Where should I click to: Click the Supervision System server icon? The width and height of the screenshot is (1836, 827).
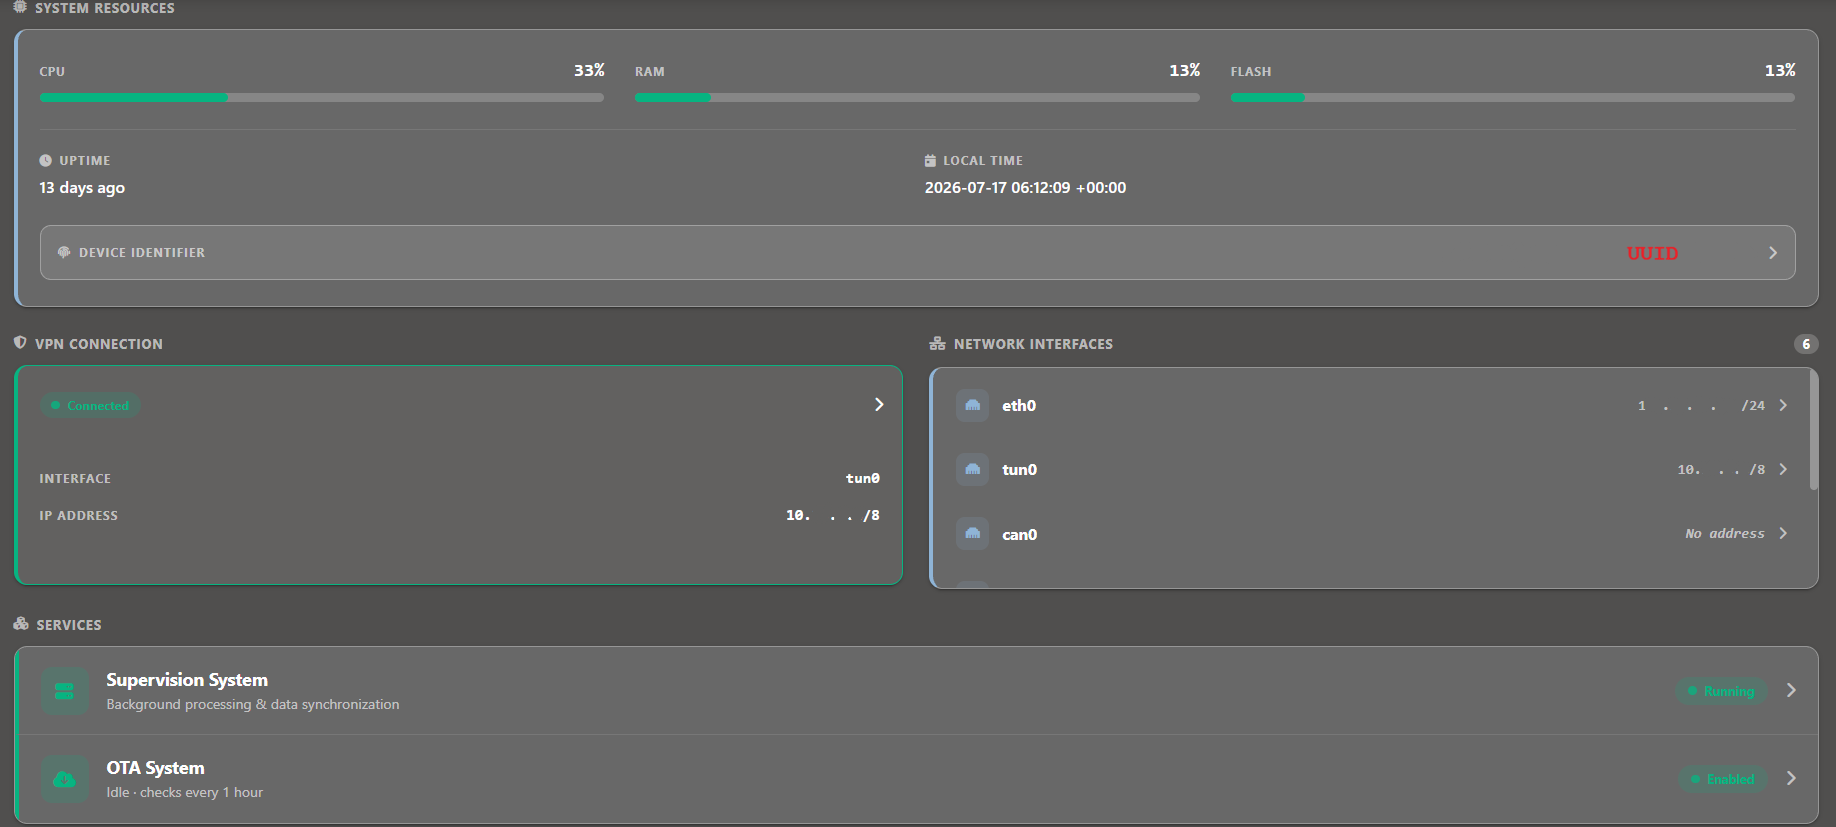click(x=64, y=691)
